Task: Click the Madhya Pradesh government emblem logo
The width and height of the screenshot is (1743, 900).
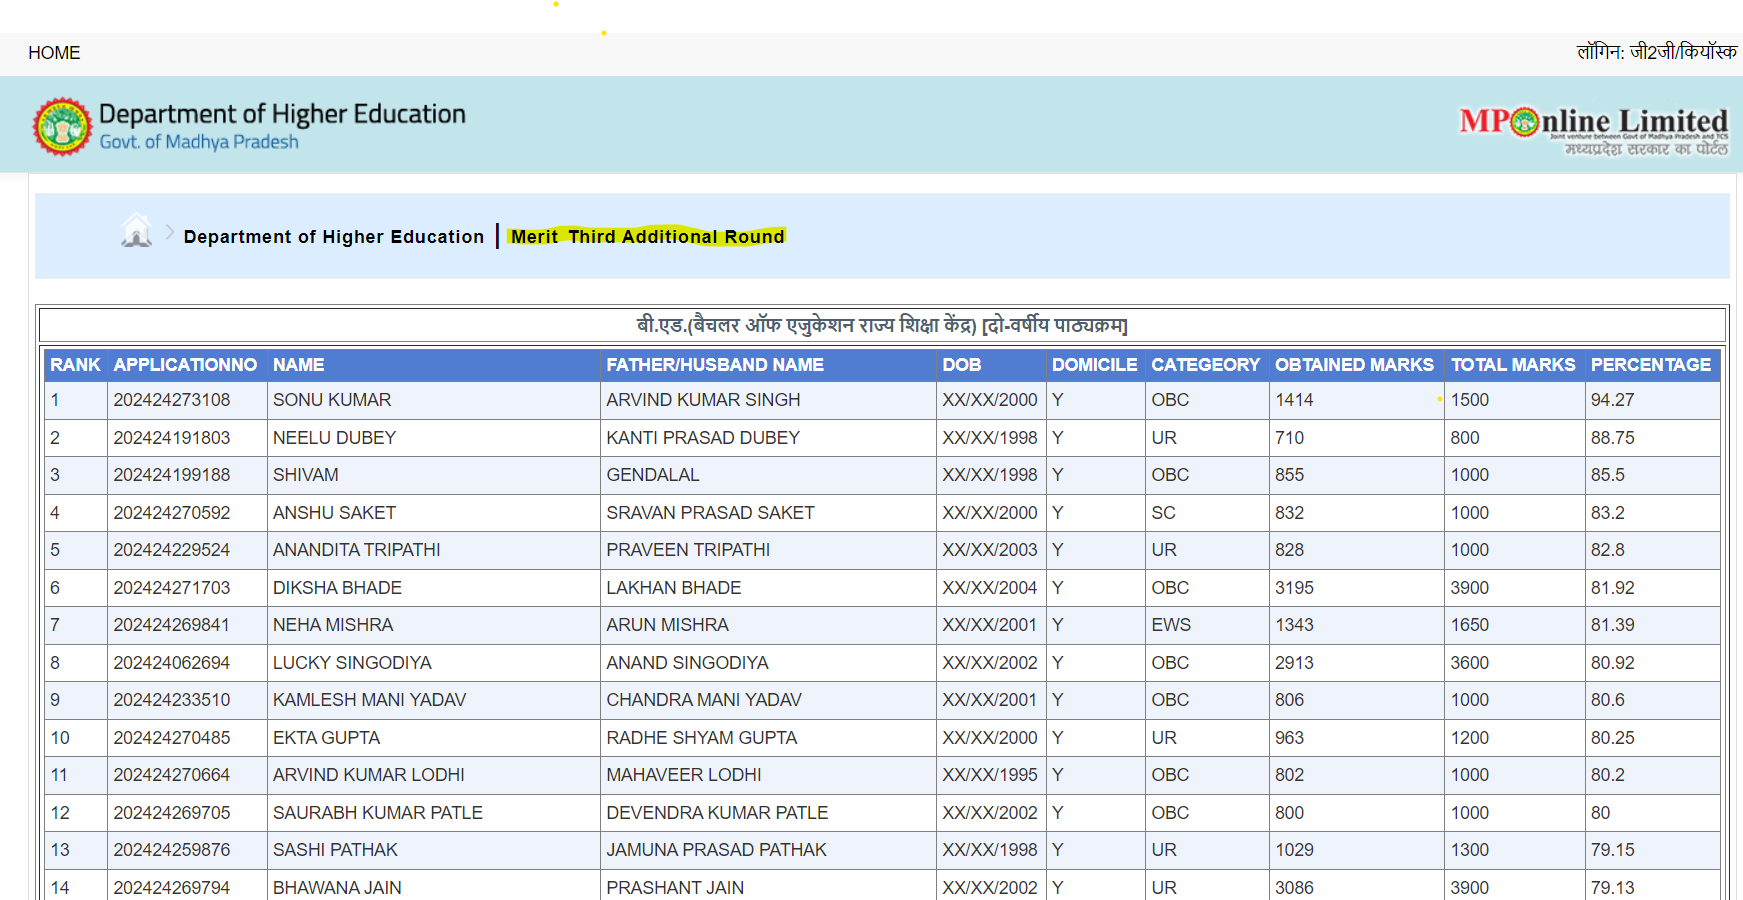Action: [62, 127]
